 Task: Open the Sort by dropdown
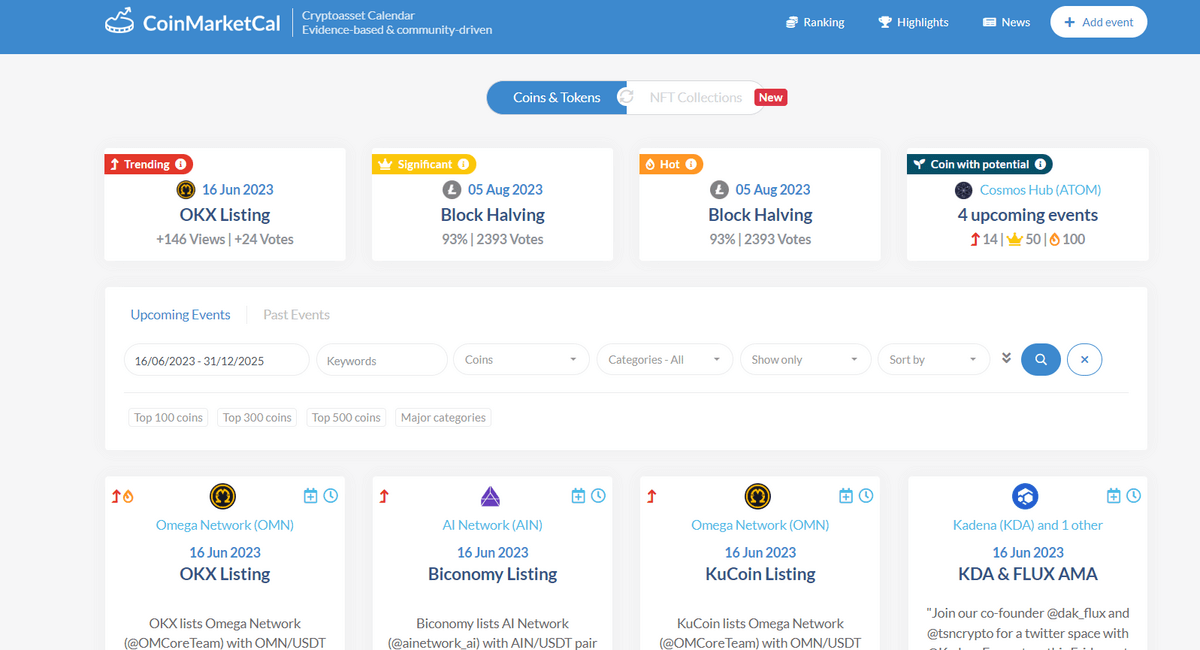[x=932, y=359]
